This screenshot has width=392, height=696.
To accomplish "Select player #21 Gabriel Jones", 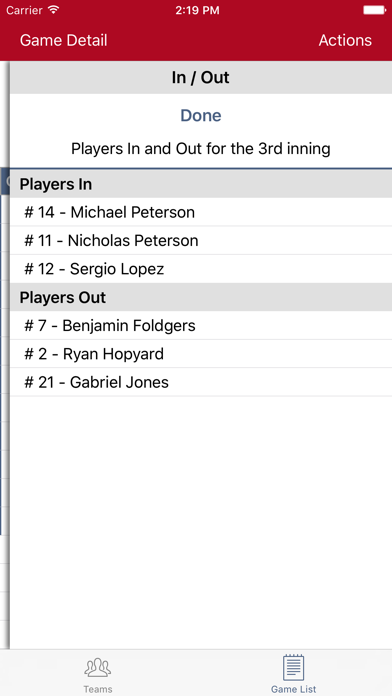I will 201,383.
